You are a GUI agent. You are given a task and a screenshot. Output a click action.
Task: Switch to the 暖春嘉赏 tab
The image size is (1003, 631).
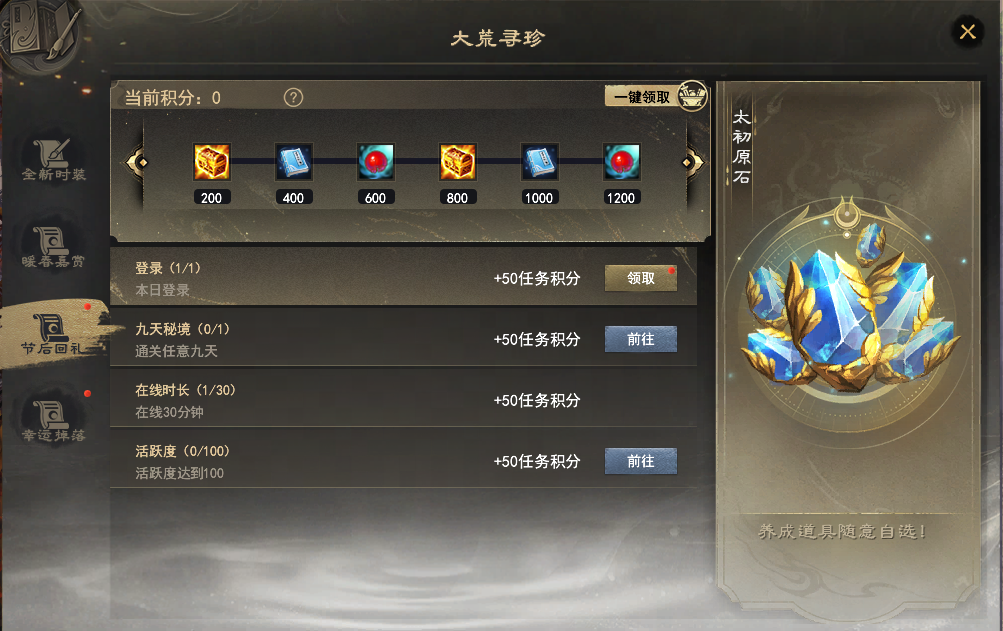[x=54, y=248]
